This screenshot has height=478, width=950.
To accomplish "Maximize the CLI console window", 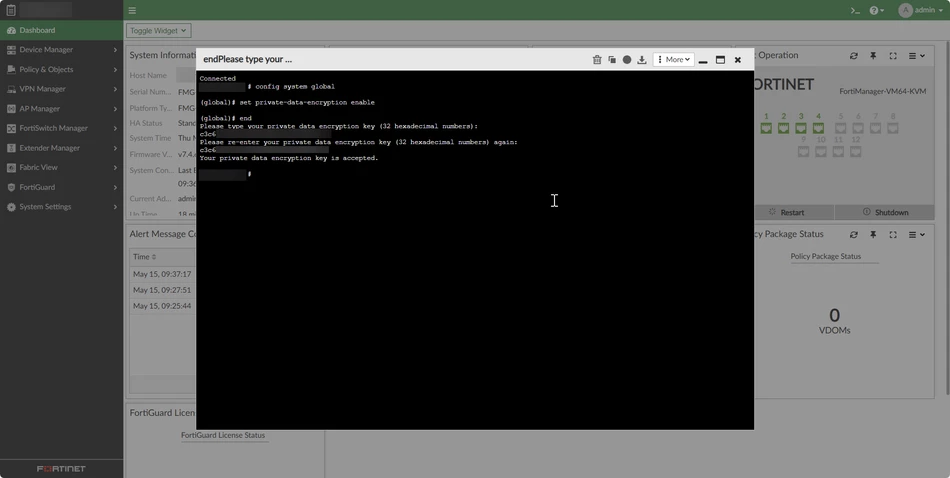I will 720,59.
